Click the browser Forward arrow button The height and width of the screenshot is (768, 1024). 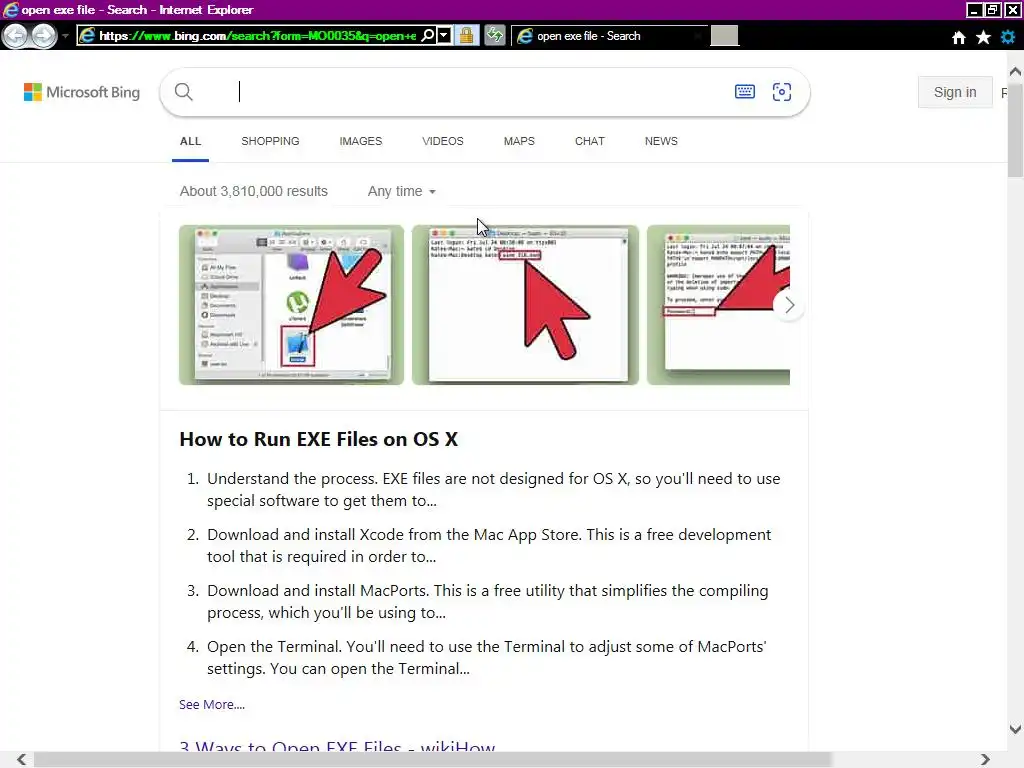click(x=44, y=36)
